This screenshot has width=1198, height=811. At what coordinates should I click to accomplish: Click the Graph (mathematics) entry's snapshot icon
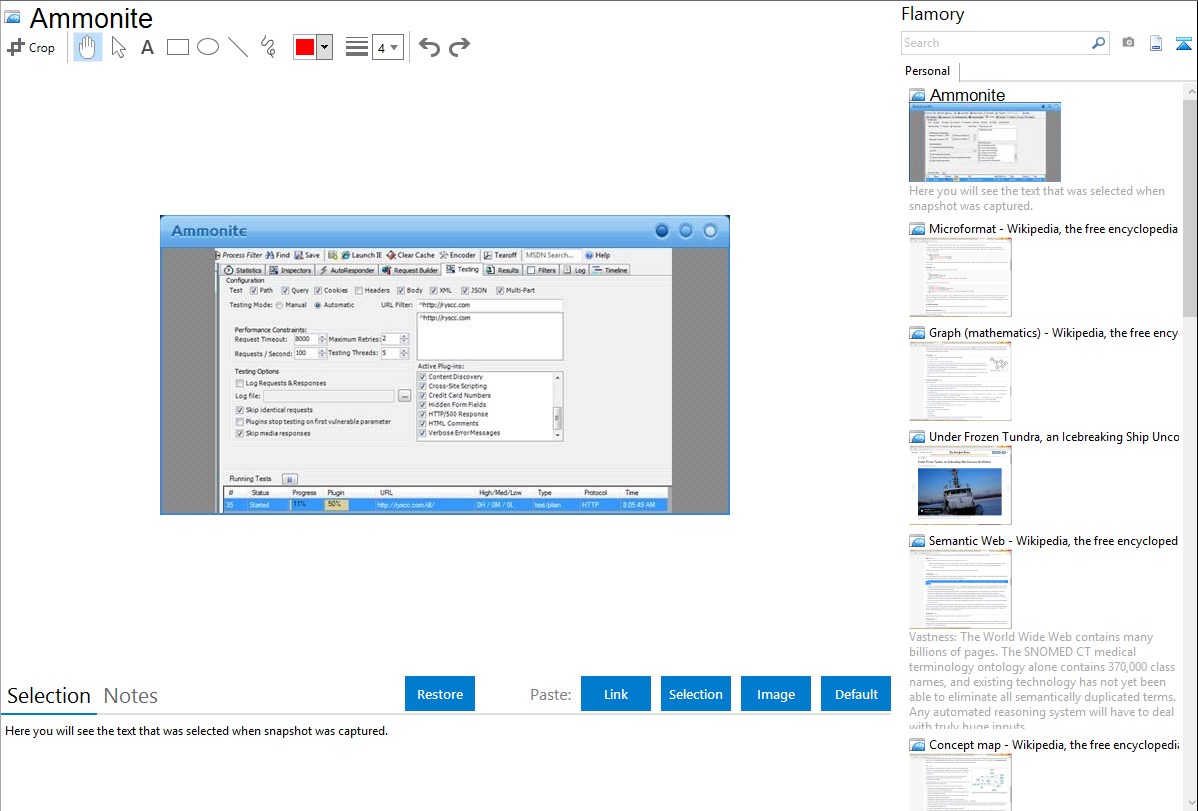(917, 333)
